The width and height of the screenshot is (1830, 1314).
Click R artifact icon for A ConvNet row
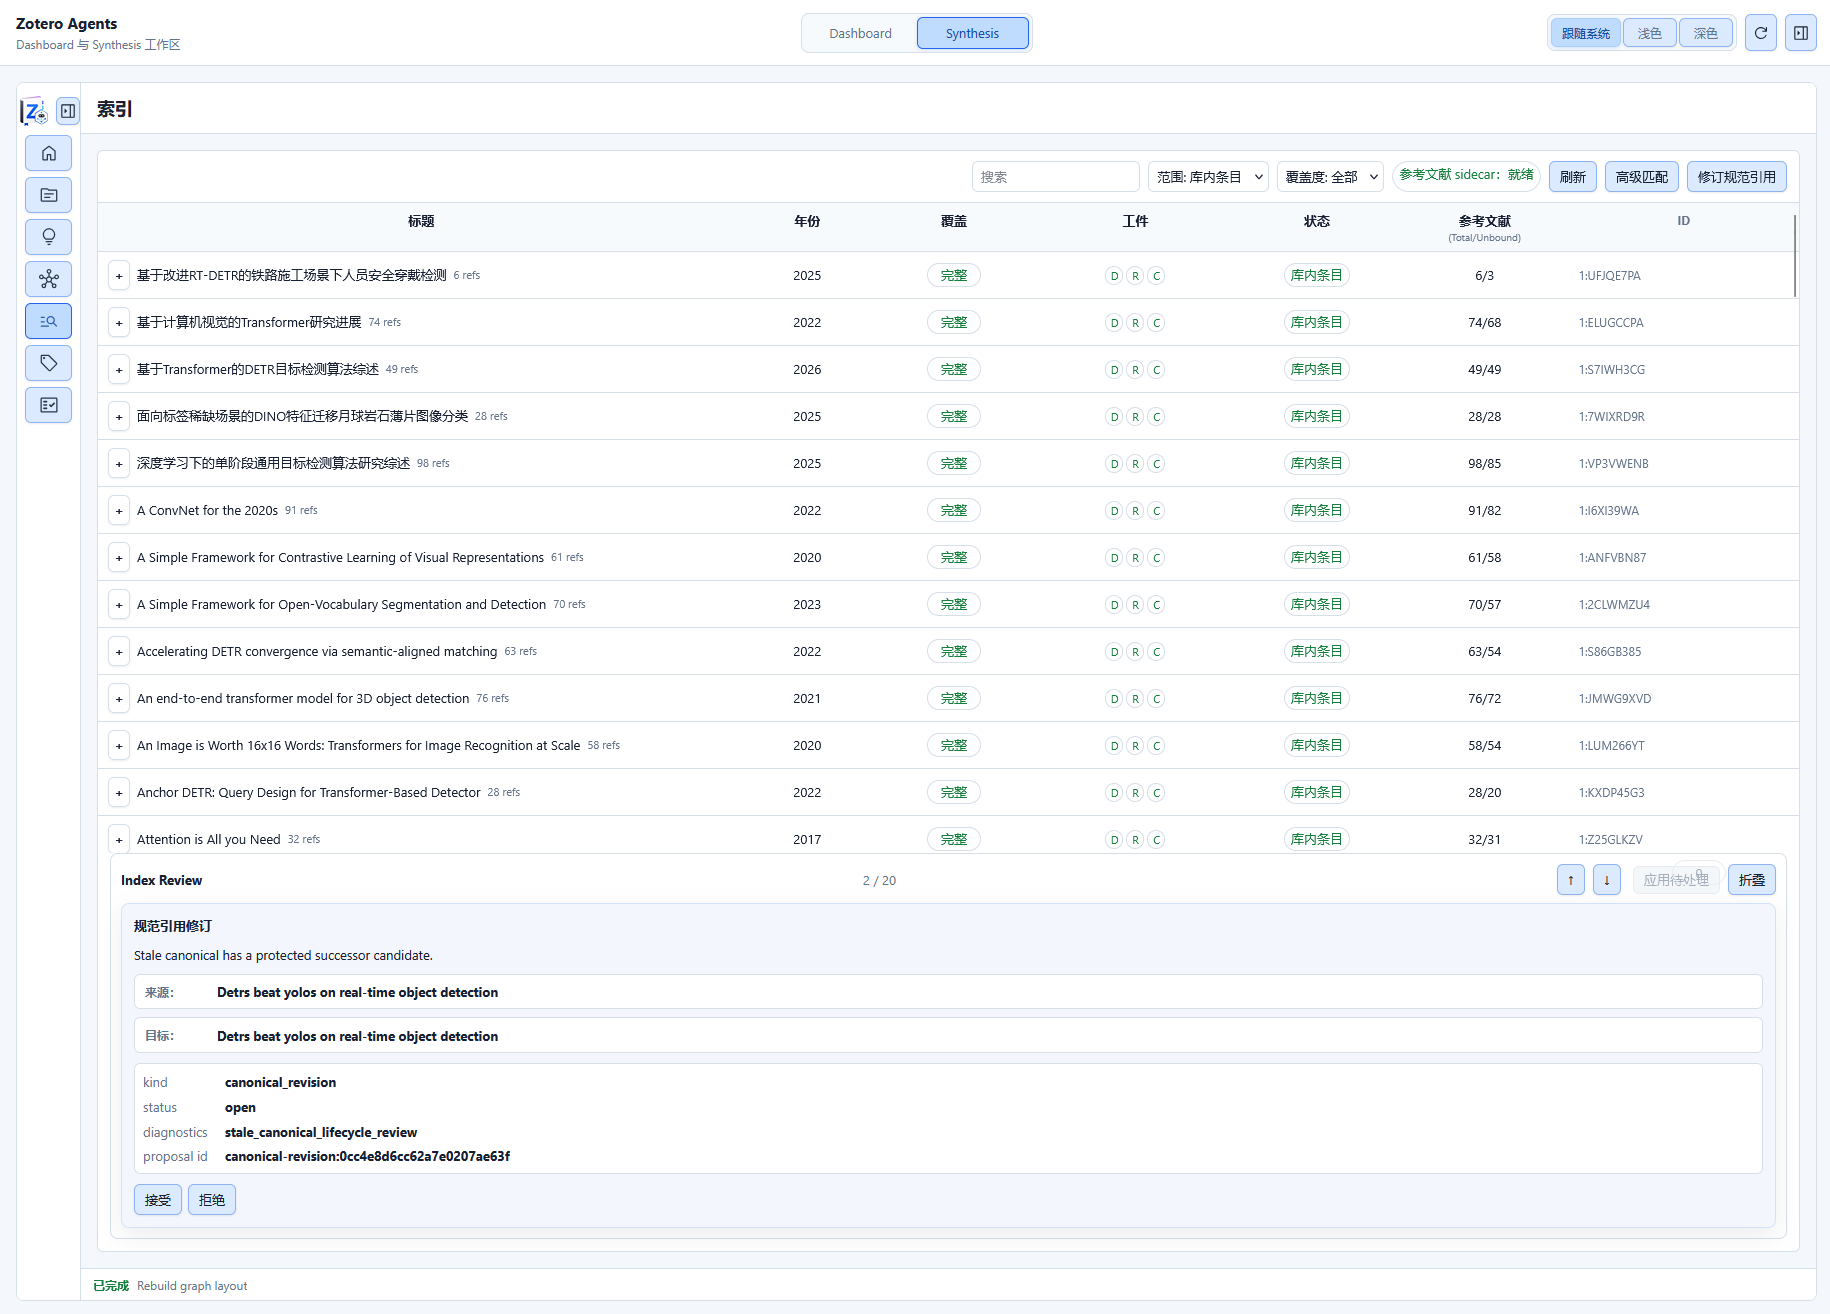click(1135, 511)
